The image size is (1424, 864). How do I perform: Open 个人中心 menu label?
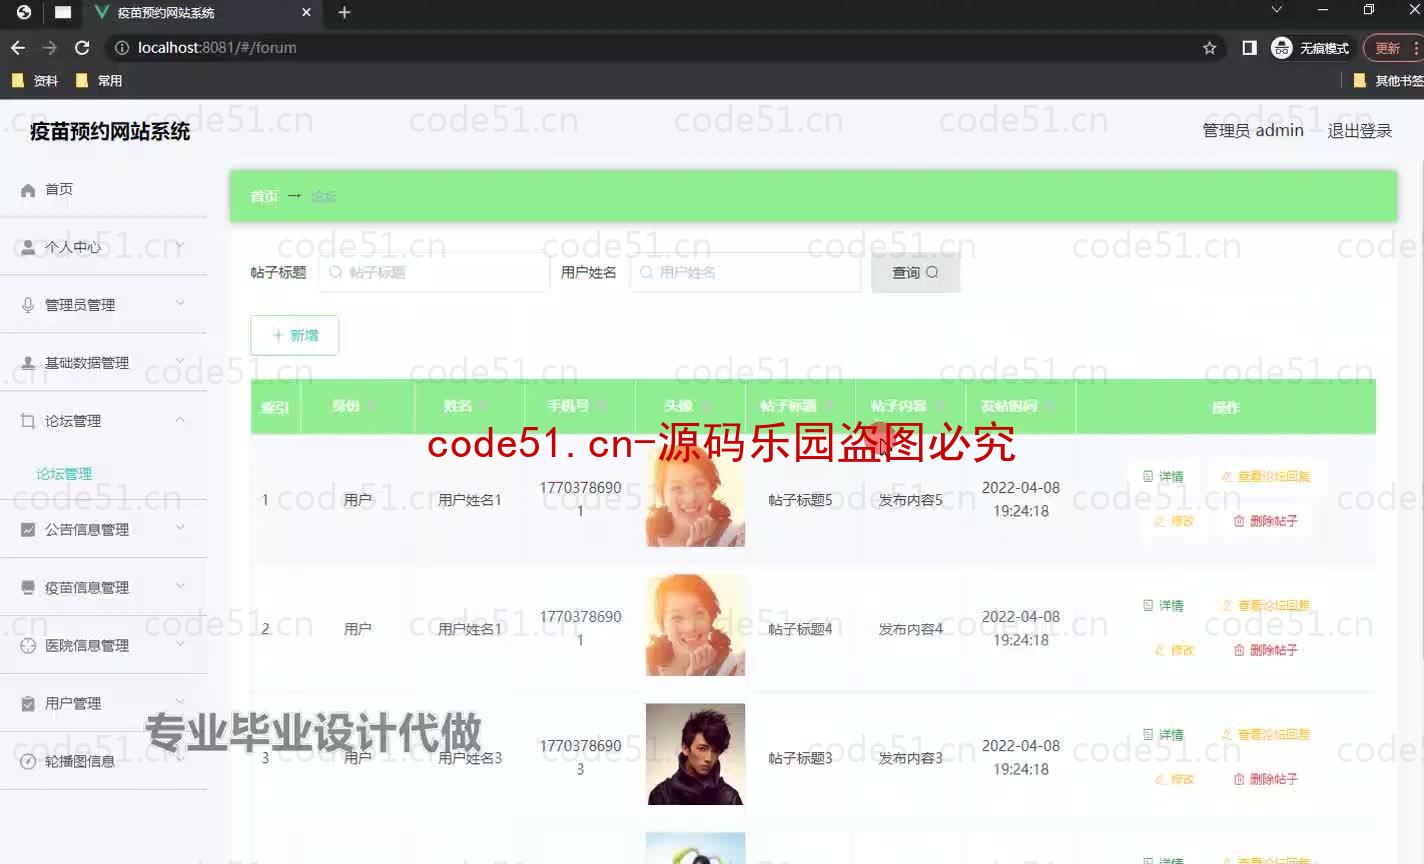(x=73, y=247)
